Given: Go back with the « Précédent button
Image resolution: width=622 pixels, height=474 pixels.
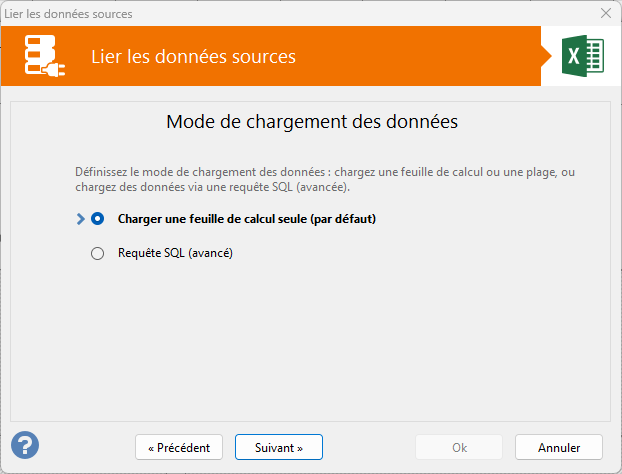Looking at the screenshot, I should tap(179, 447).
